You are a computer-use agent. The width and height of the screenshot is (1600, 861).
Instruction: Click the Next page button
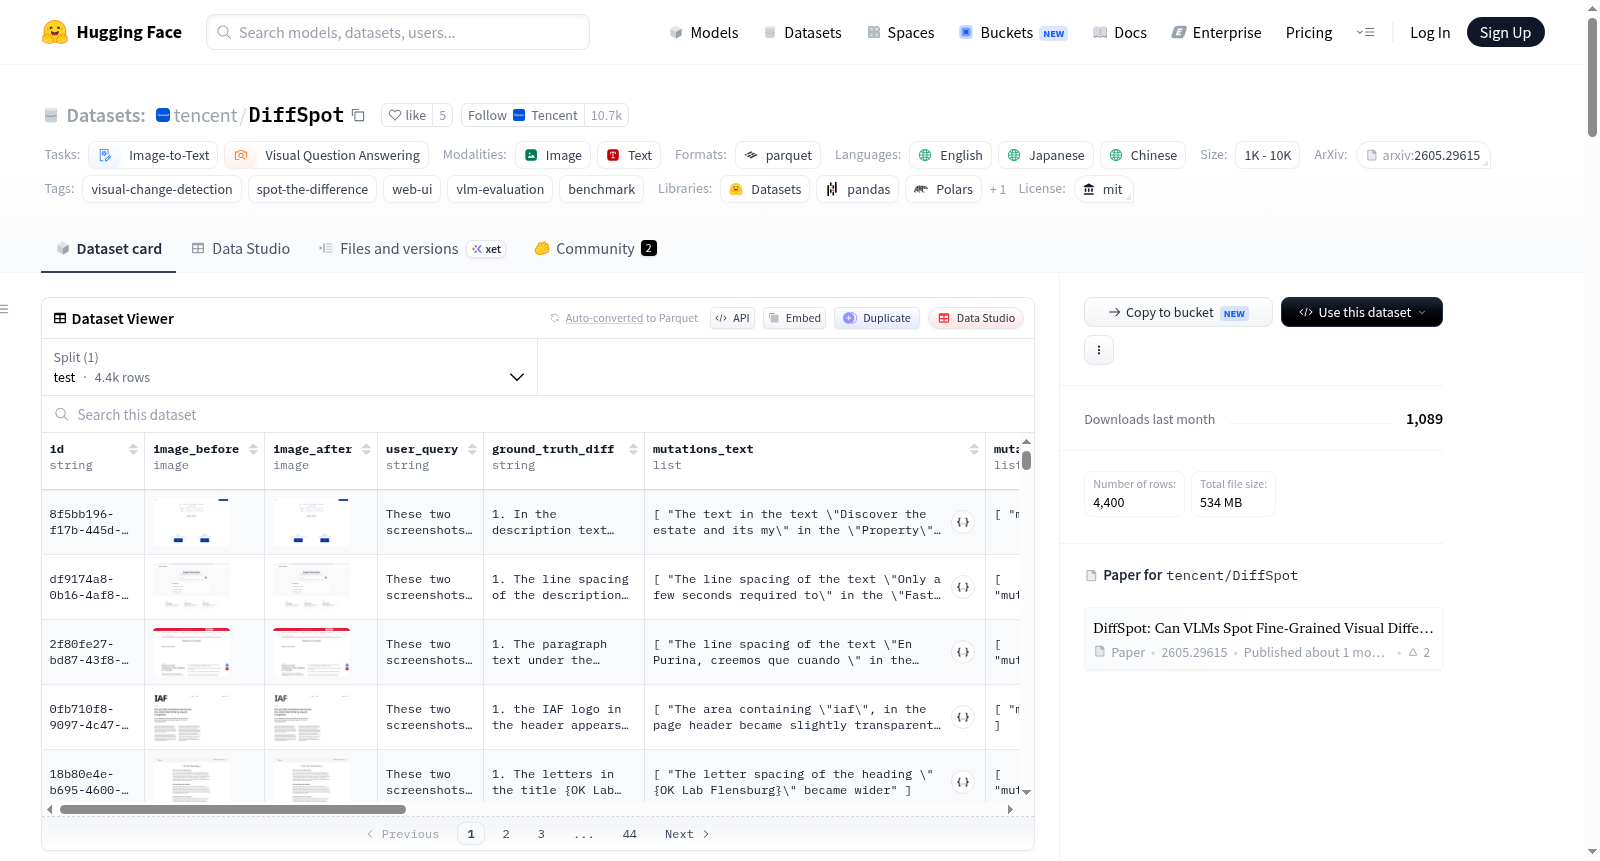687,834
